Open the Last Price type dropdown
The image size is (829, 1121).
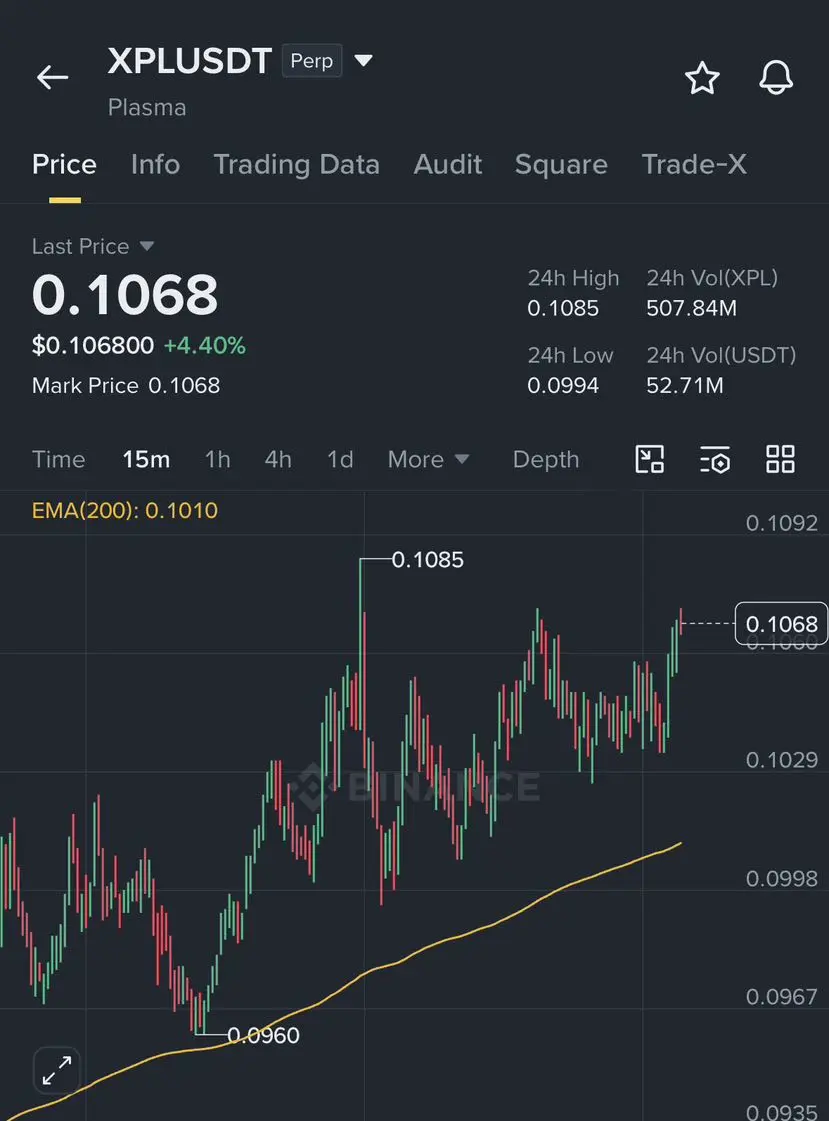pyautogui.click(x=147, y=246)
